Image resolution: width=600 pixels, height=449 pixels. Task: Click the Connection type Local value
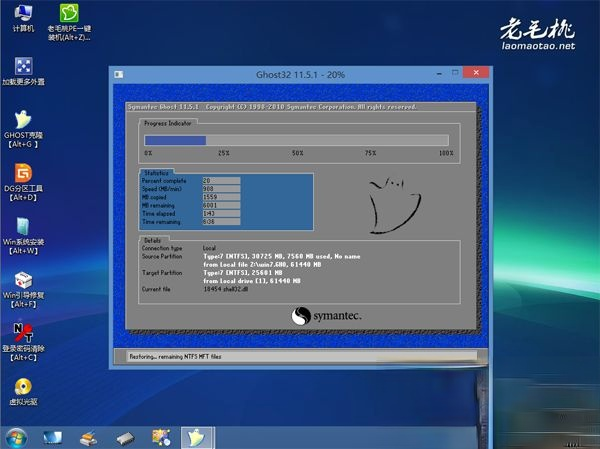point(209,248)
